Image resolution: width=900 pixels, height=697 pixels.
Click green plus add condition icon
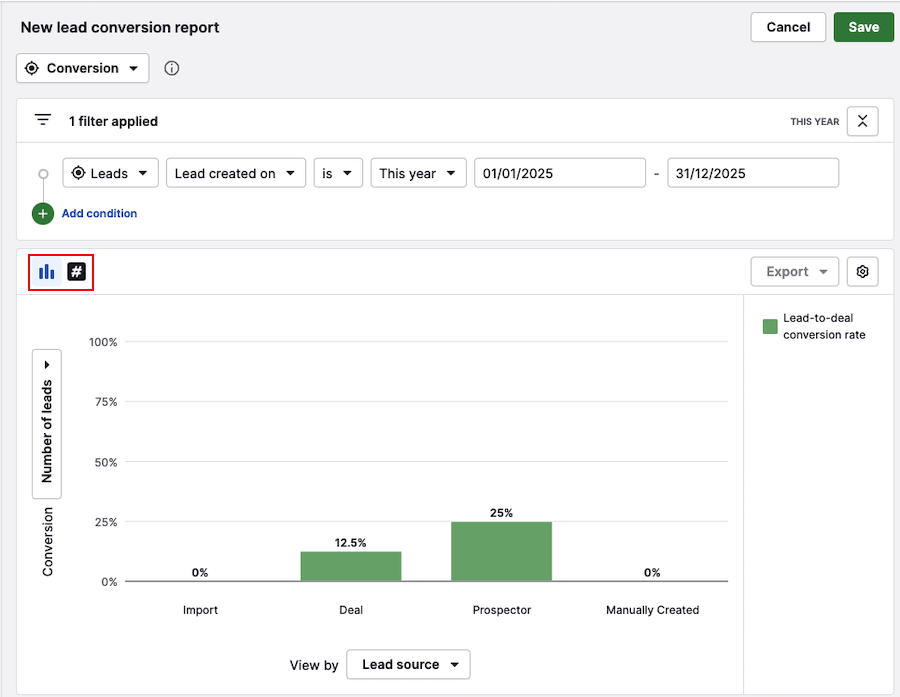point(43,214)
